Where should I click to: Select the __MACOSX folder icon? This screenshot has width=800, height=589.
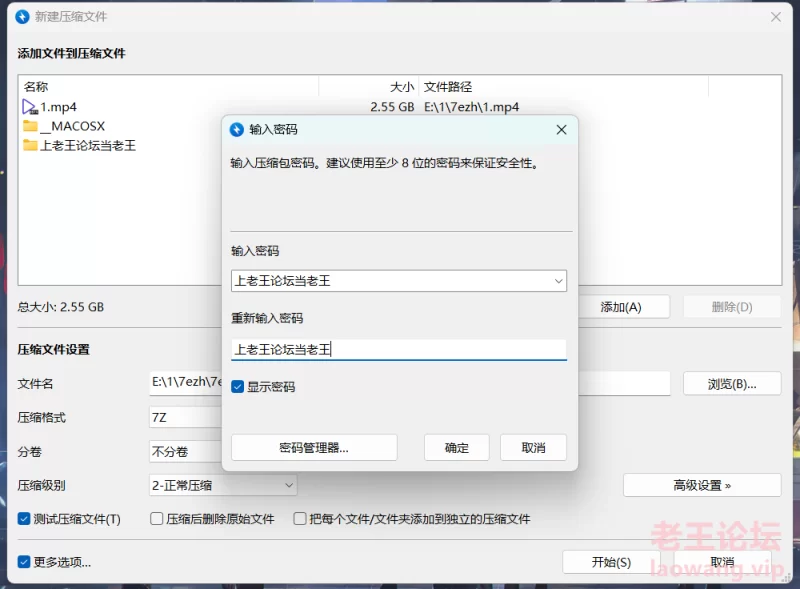pos(30,126)
